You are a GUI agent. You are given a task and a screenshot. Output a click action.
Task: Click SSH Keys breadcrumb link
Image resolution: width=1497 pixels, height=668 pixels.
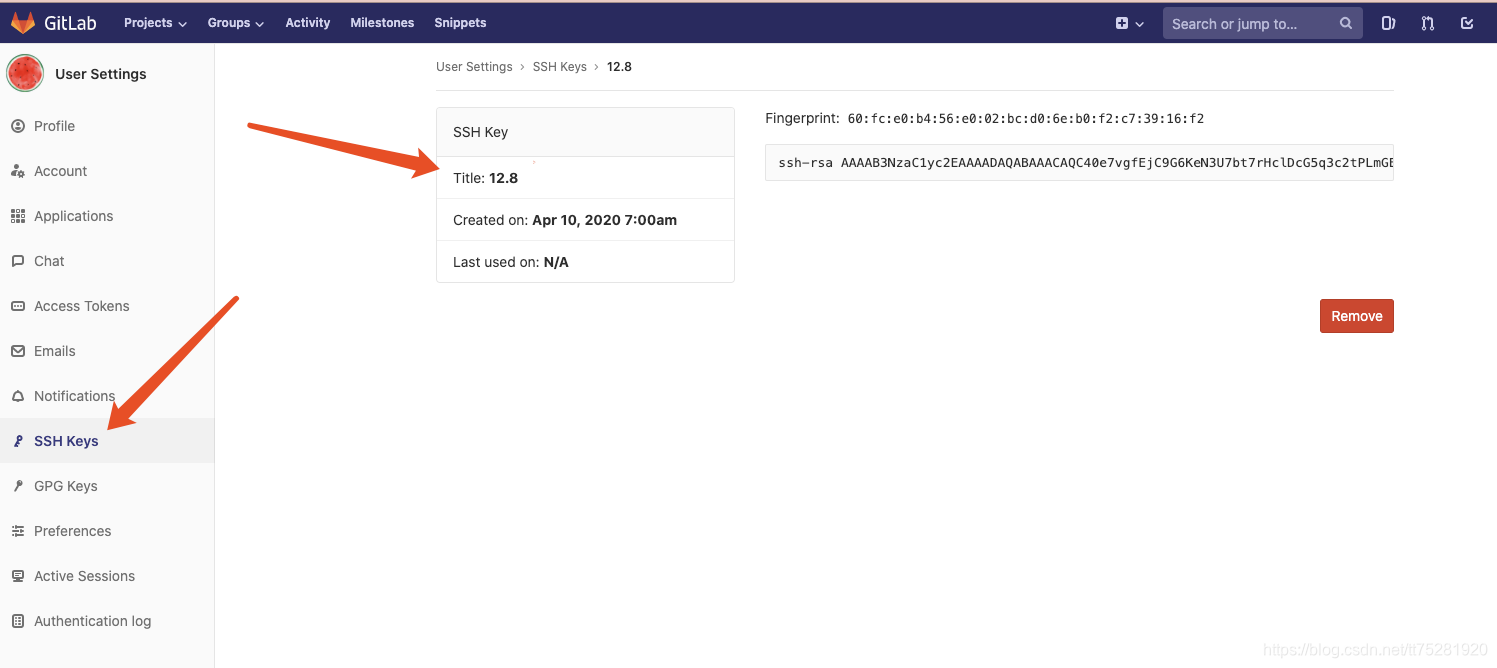click(x=560, y=67)
